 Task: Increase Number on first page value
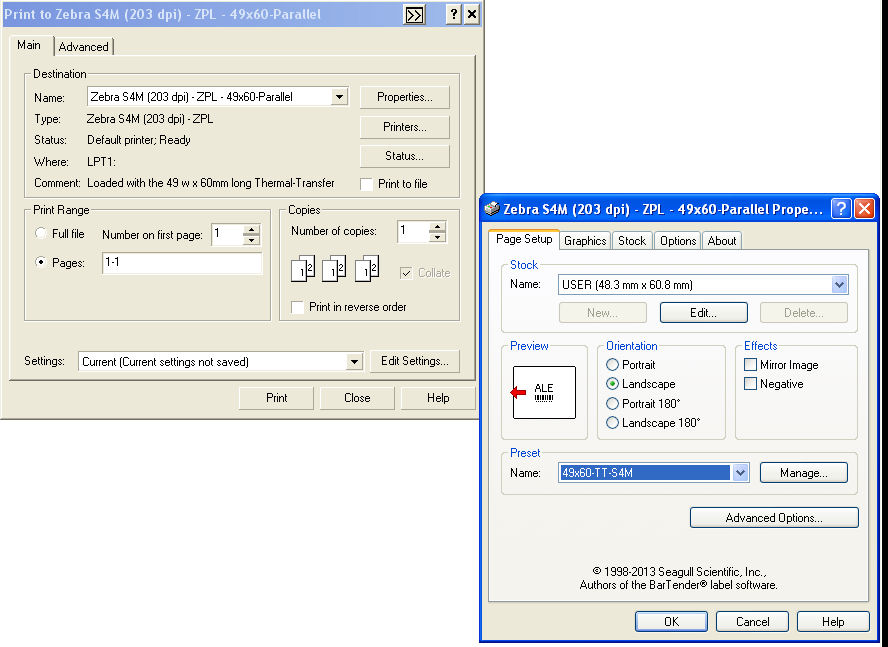(251, 229)
